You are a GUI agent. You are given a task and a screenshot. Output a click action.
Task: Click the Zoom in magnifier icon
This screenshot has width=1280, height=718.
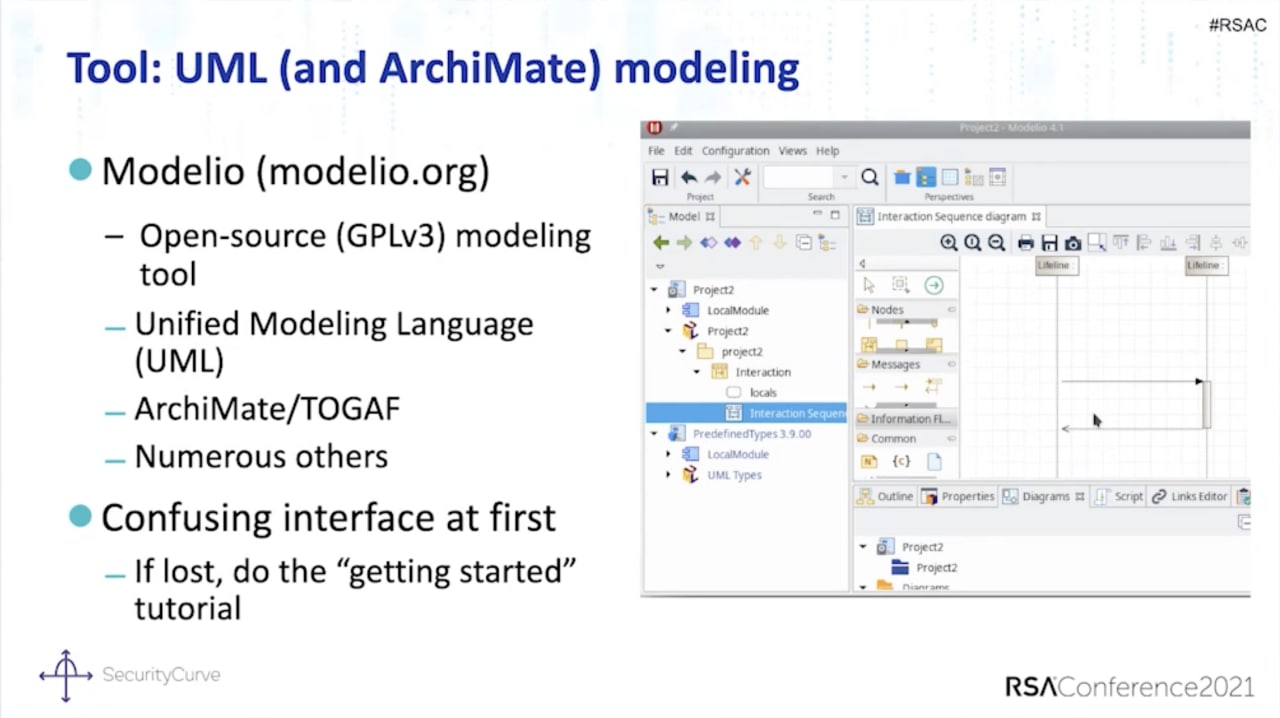pos(949,243)
